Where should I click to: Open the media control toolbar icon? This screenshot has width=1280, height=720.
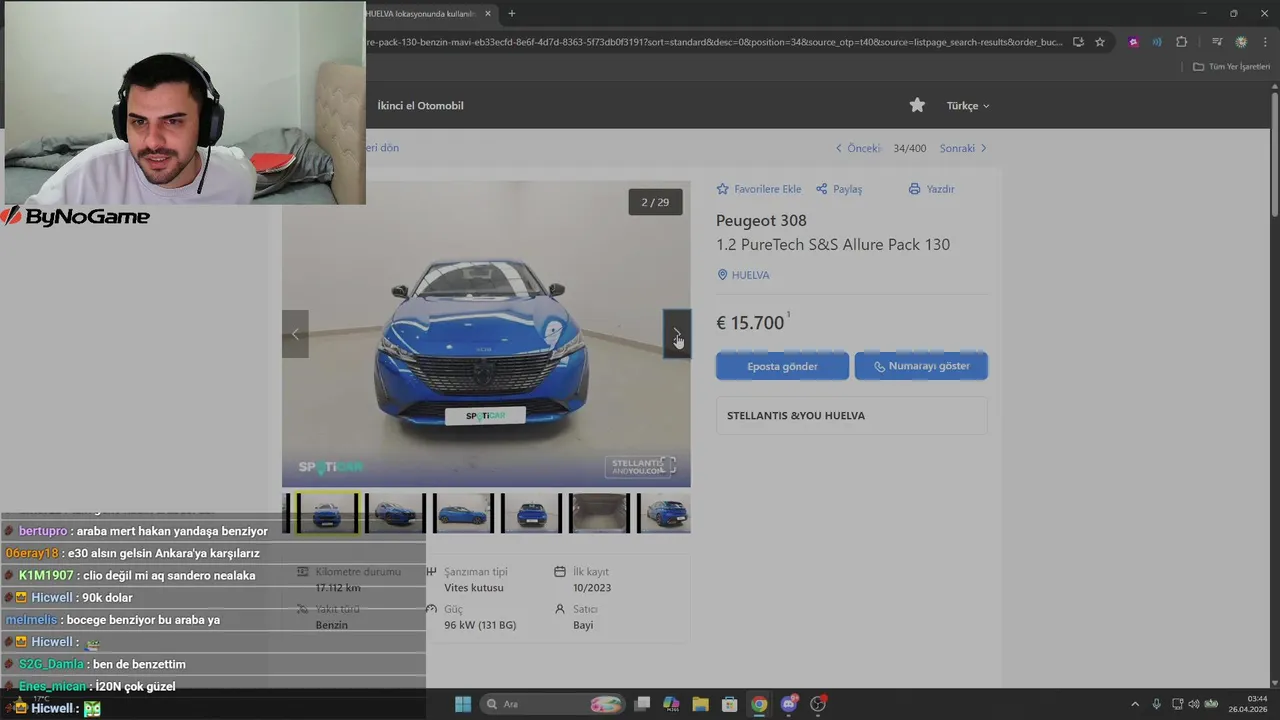tap(1217, 42)
